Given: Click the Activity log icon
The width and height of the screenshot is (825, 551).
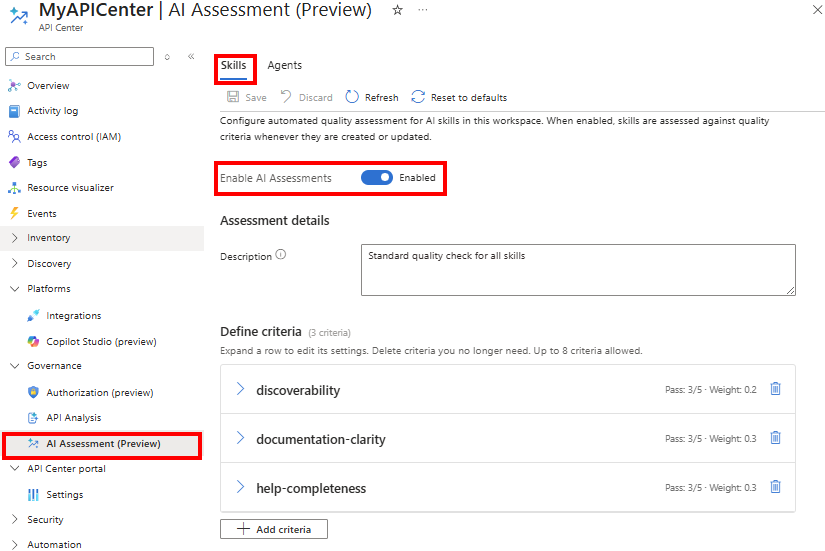Looking at the screenshot, I should [14, 111].
